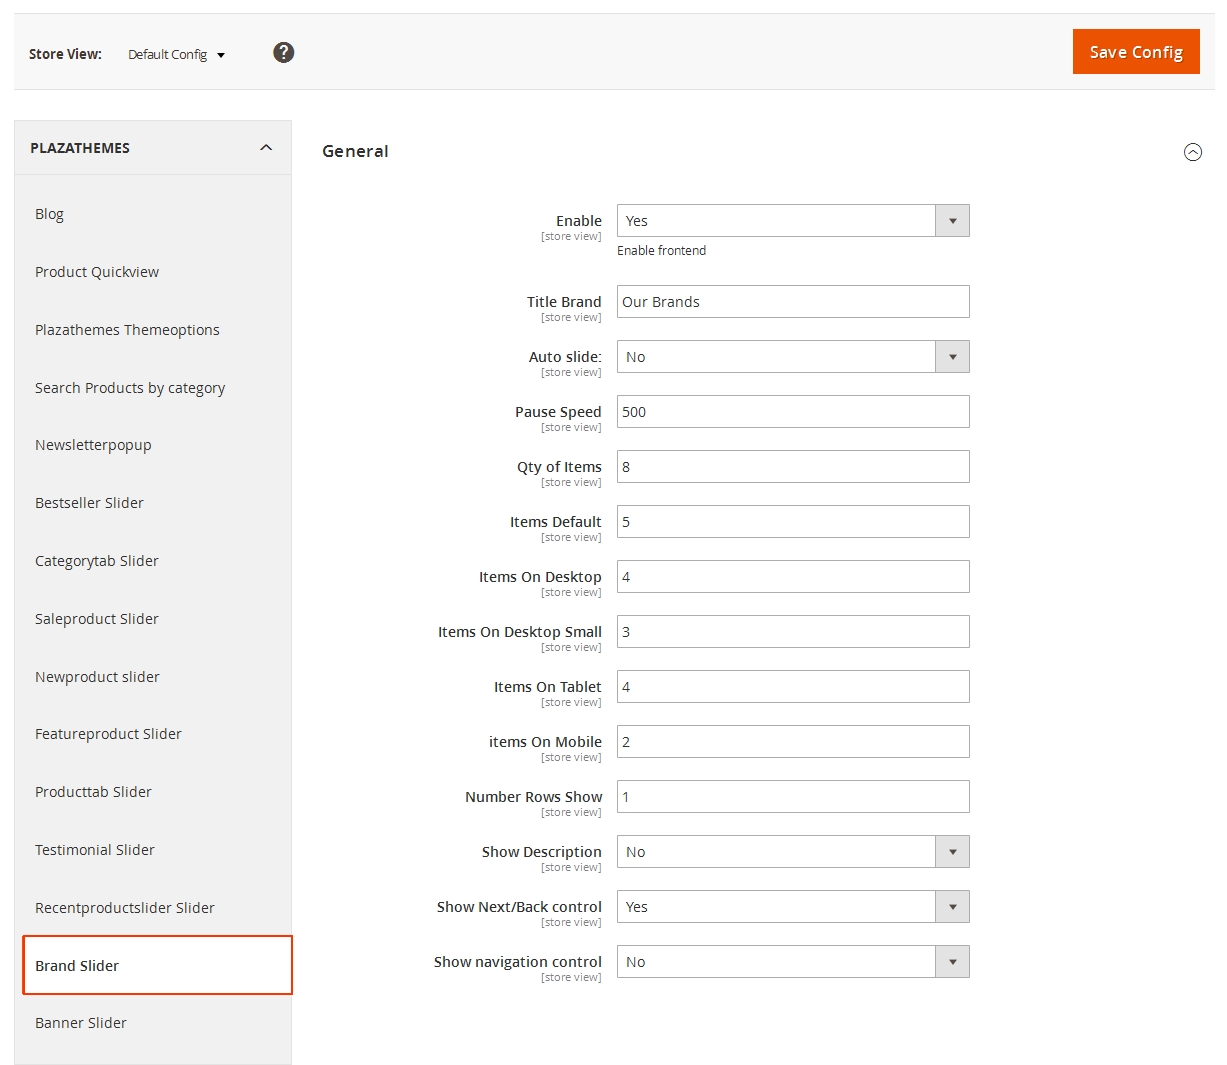This screenshot has height=1065, width=1227.
Task: Open Product Quickview settings
Action: [x=97, y=272]
